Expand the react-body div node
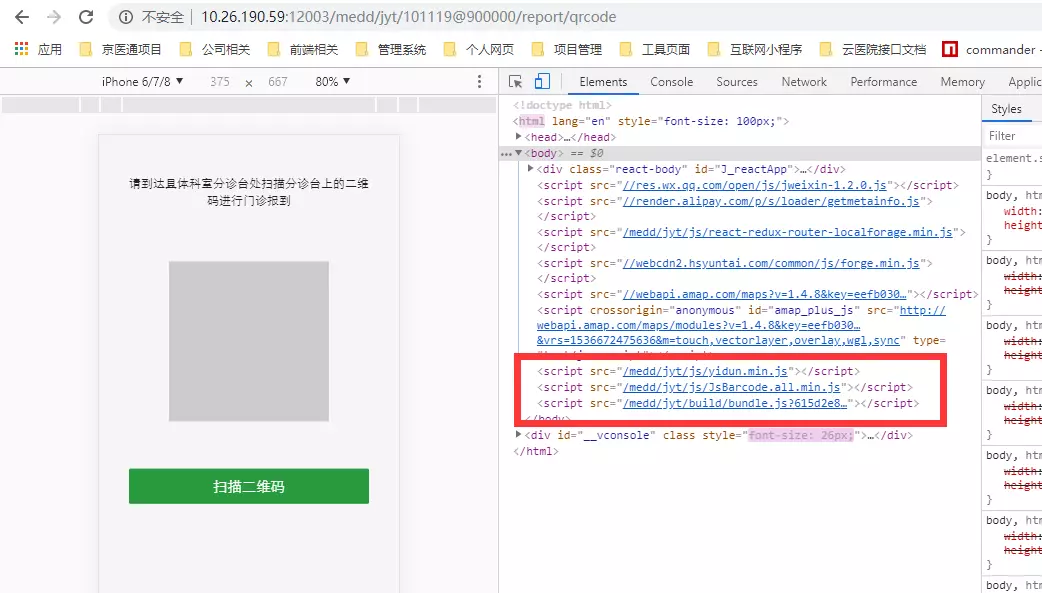 click(x=530, y=169)
